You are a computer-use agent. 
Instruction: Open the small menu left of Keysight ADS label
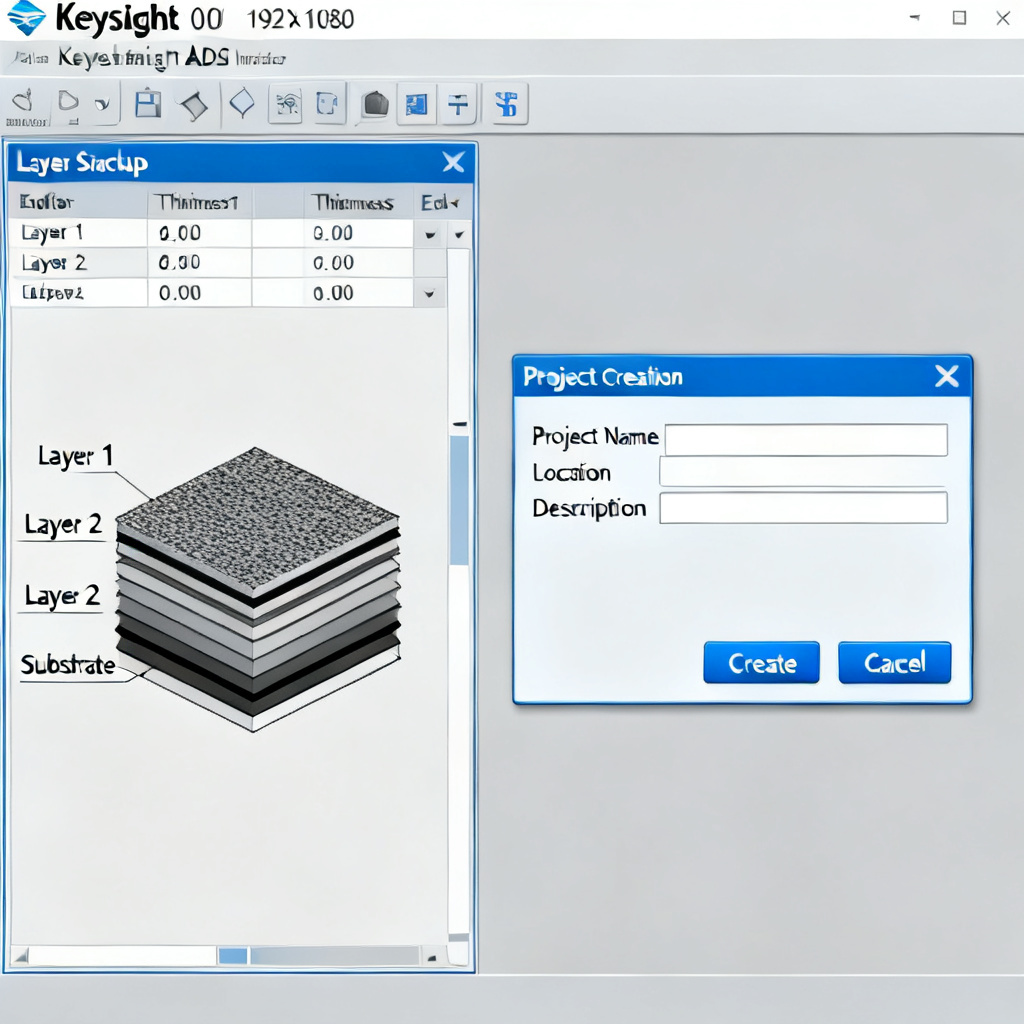31,58
